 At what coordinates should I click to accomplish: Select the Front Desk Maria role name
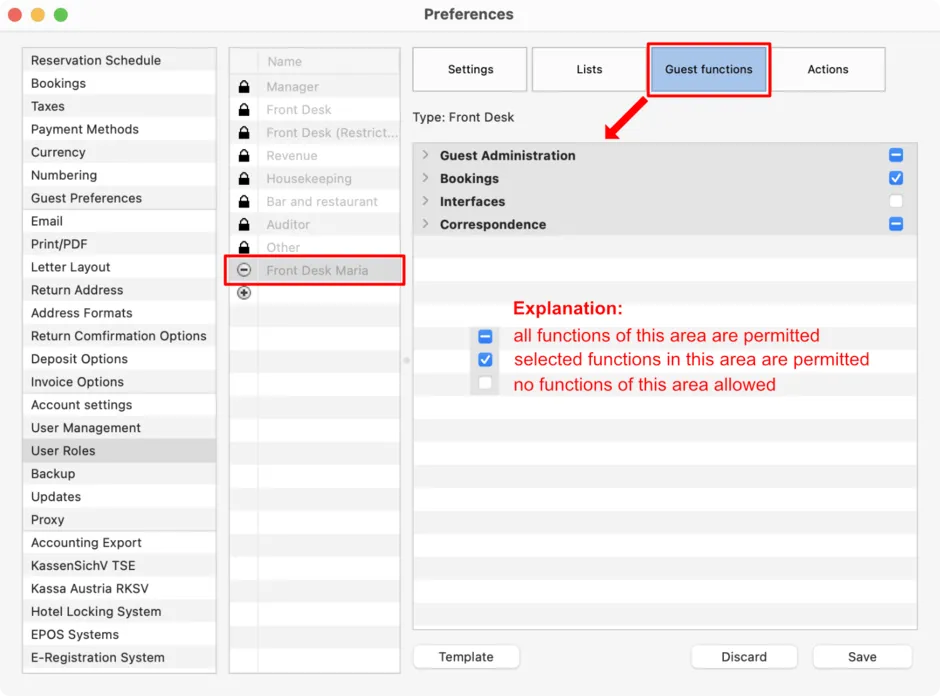coord(317,270)
